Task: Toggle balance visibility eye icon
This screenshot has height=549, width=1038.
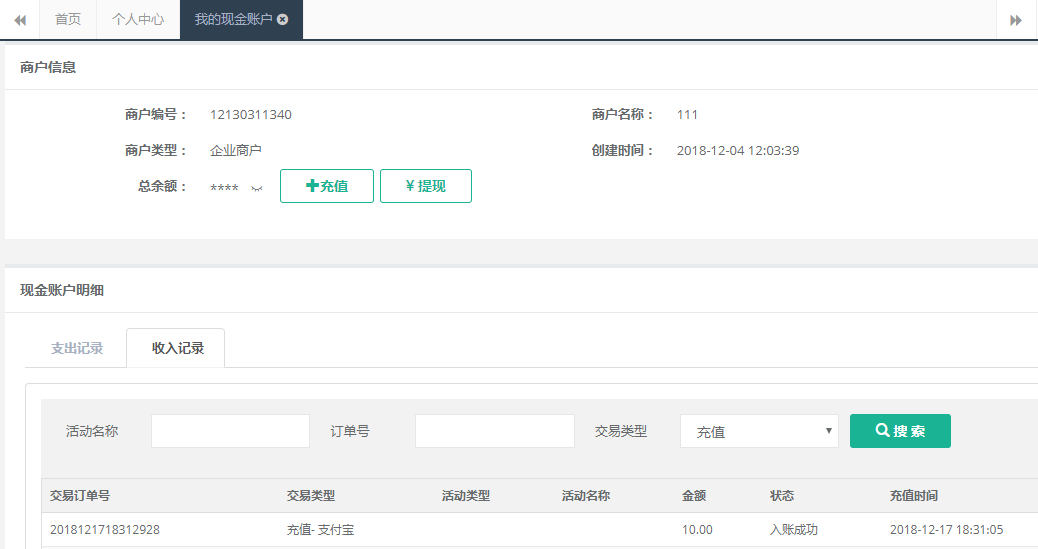Action: point(257,189)
